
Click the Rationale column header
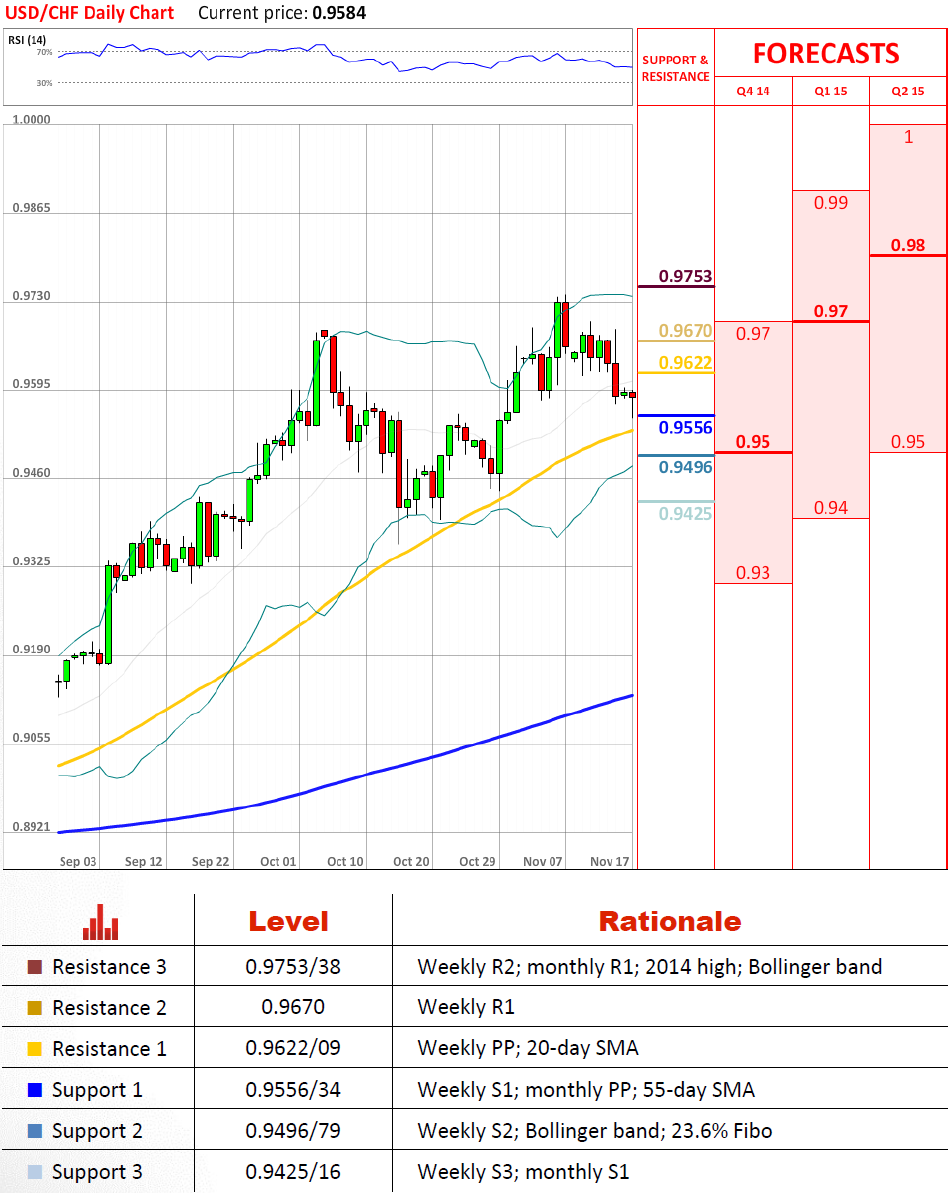[670, 921]
